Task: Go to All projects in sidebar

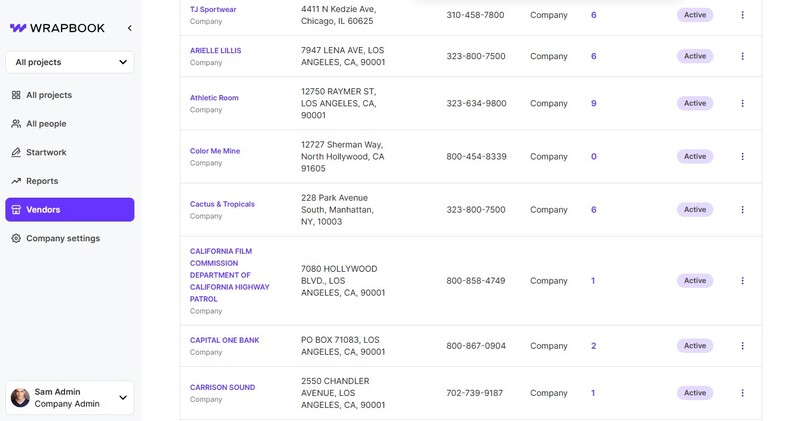Action: tap(48, 95)
